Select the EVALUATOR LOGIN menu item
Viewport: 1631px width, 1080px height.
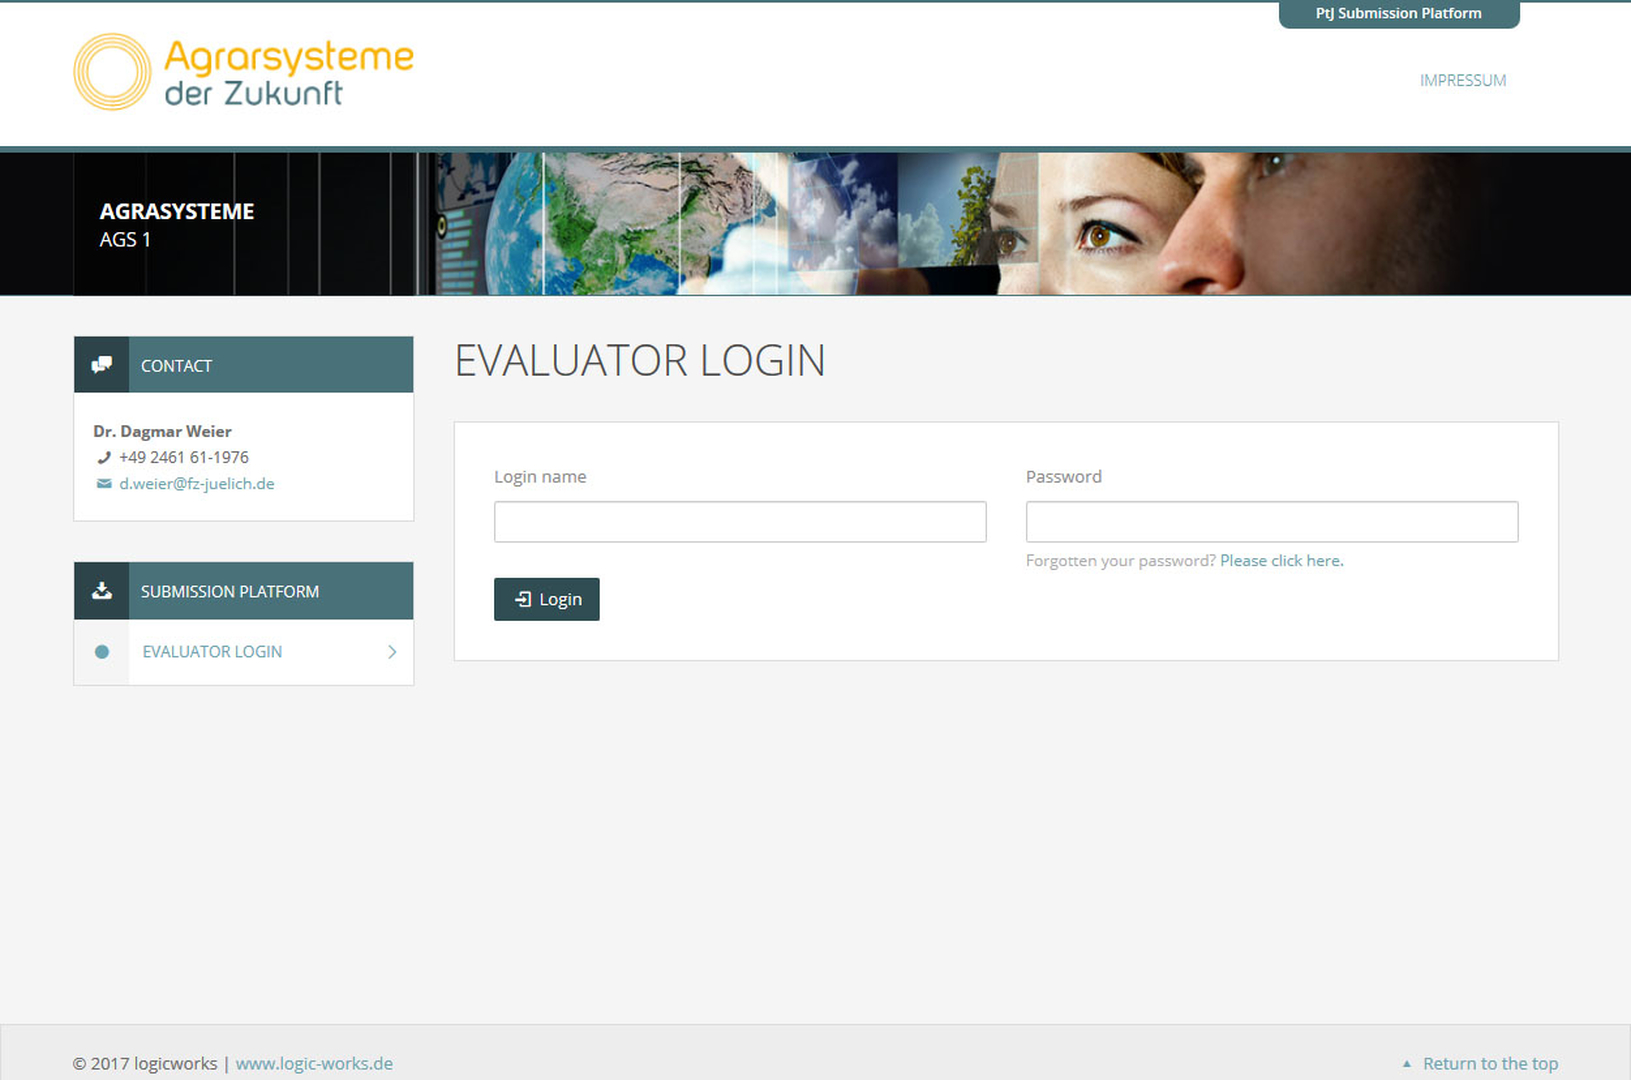click(243, 652)
